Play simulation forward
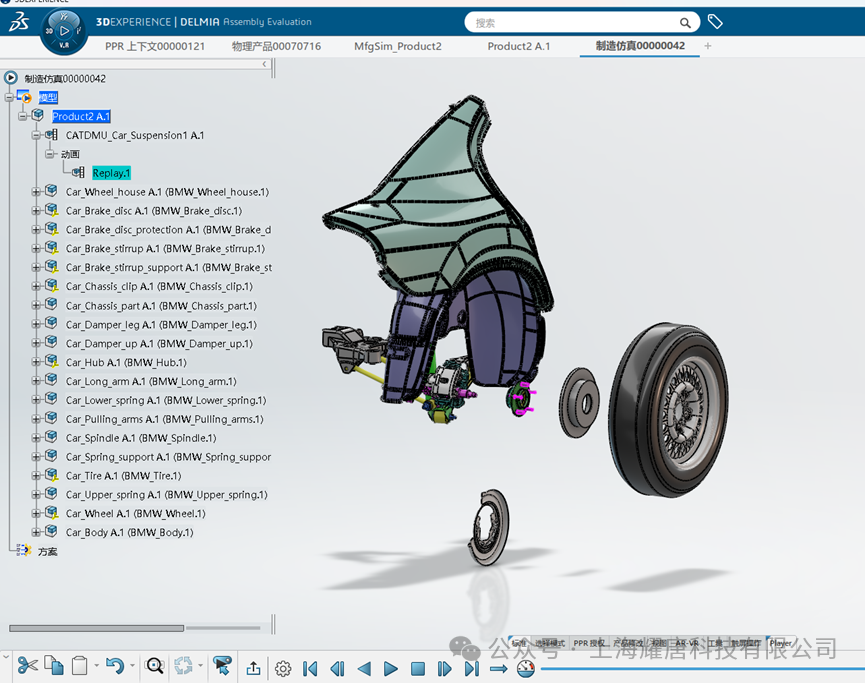The height and width of the screenshot is (683, 865). click(391, 669)
